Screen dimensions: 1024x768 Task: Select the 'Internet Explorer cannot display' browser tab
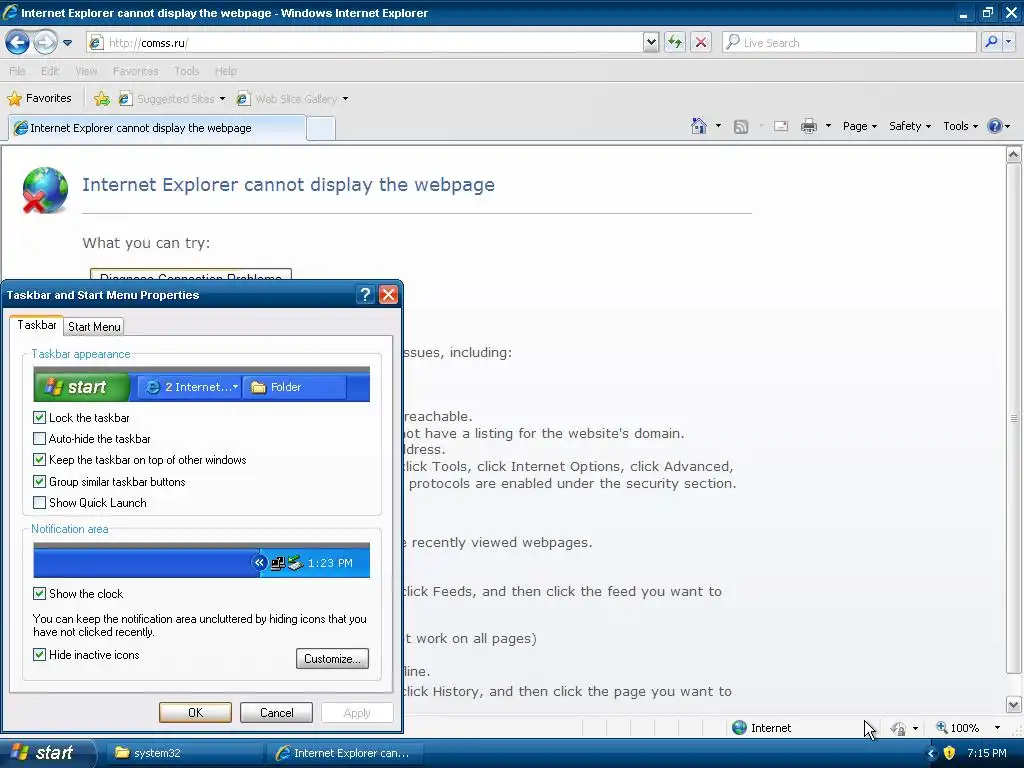(x=157, y=128)
